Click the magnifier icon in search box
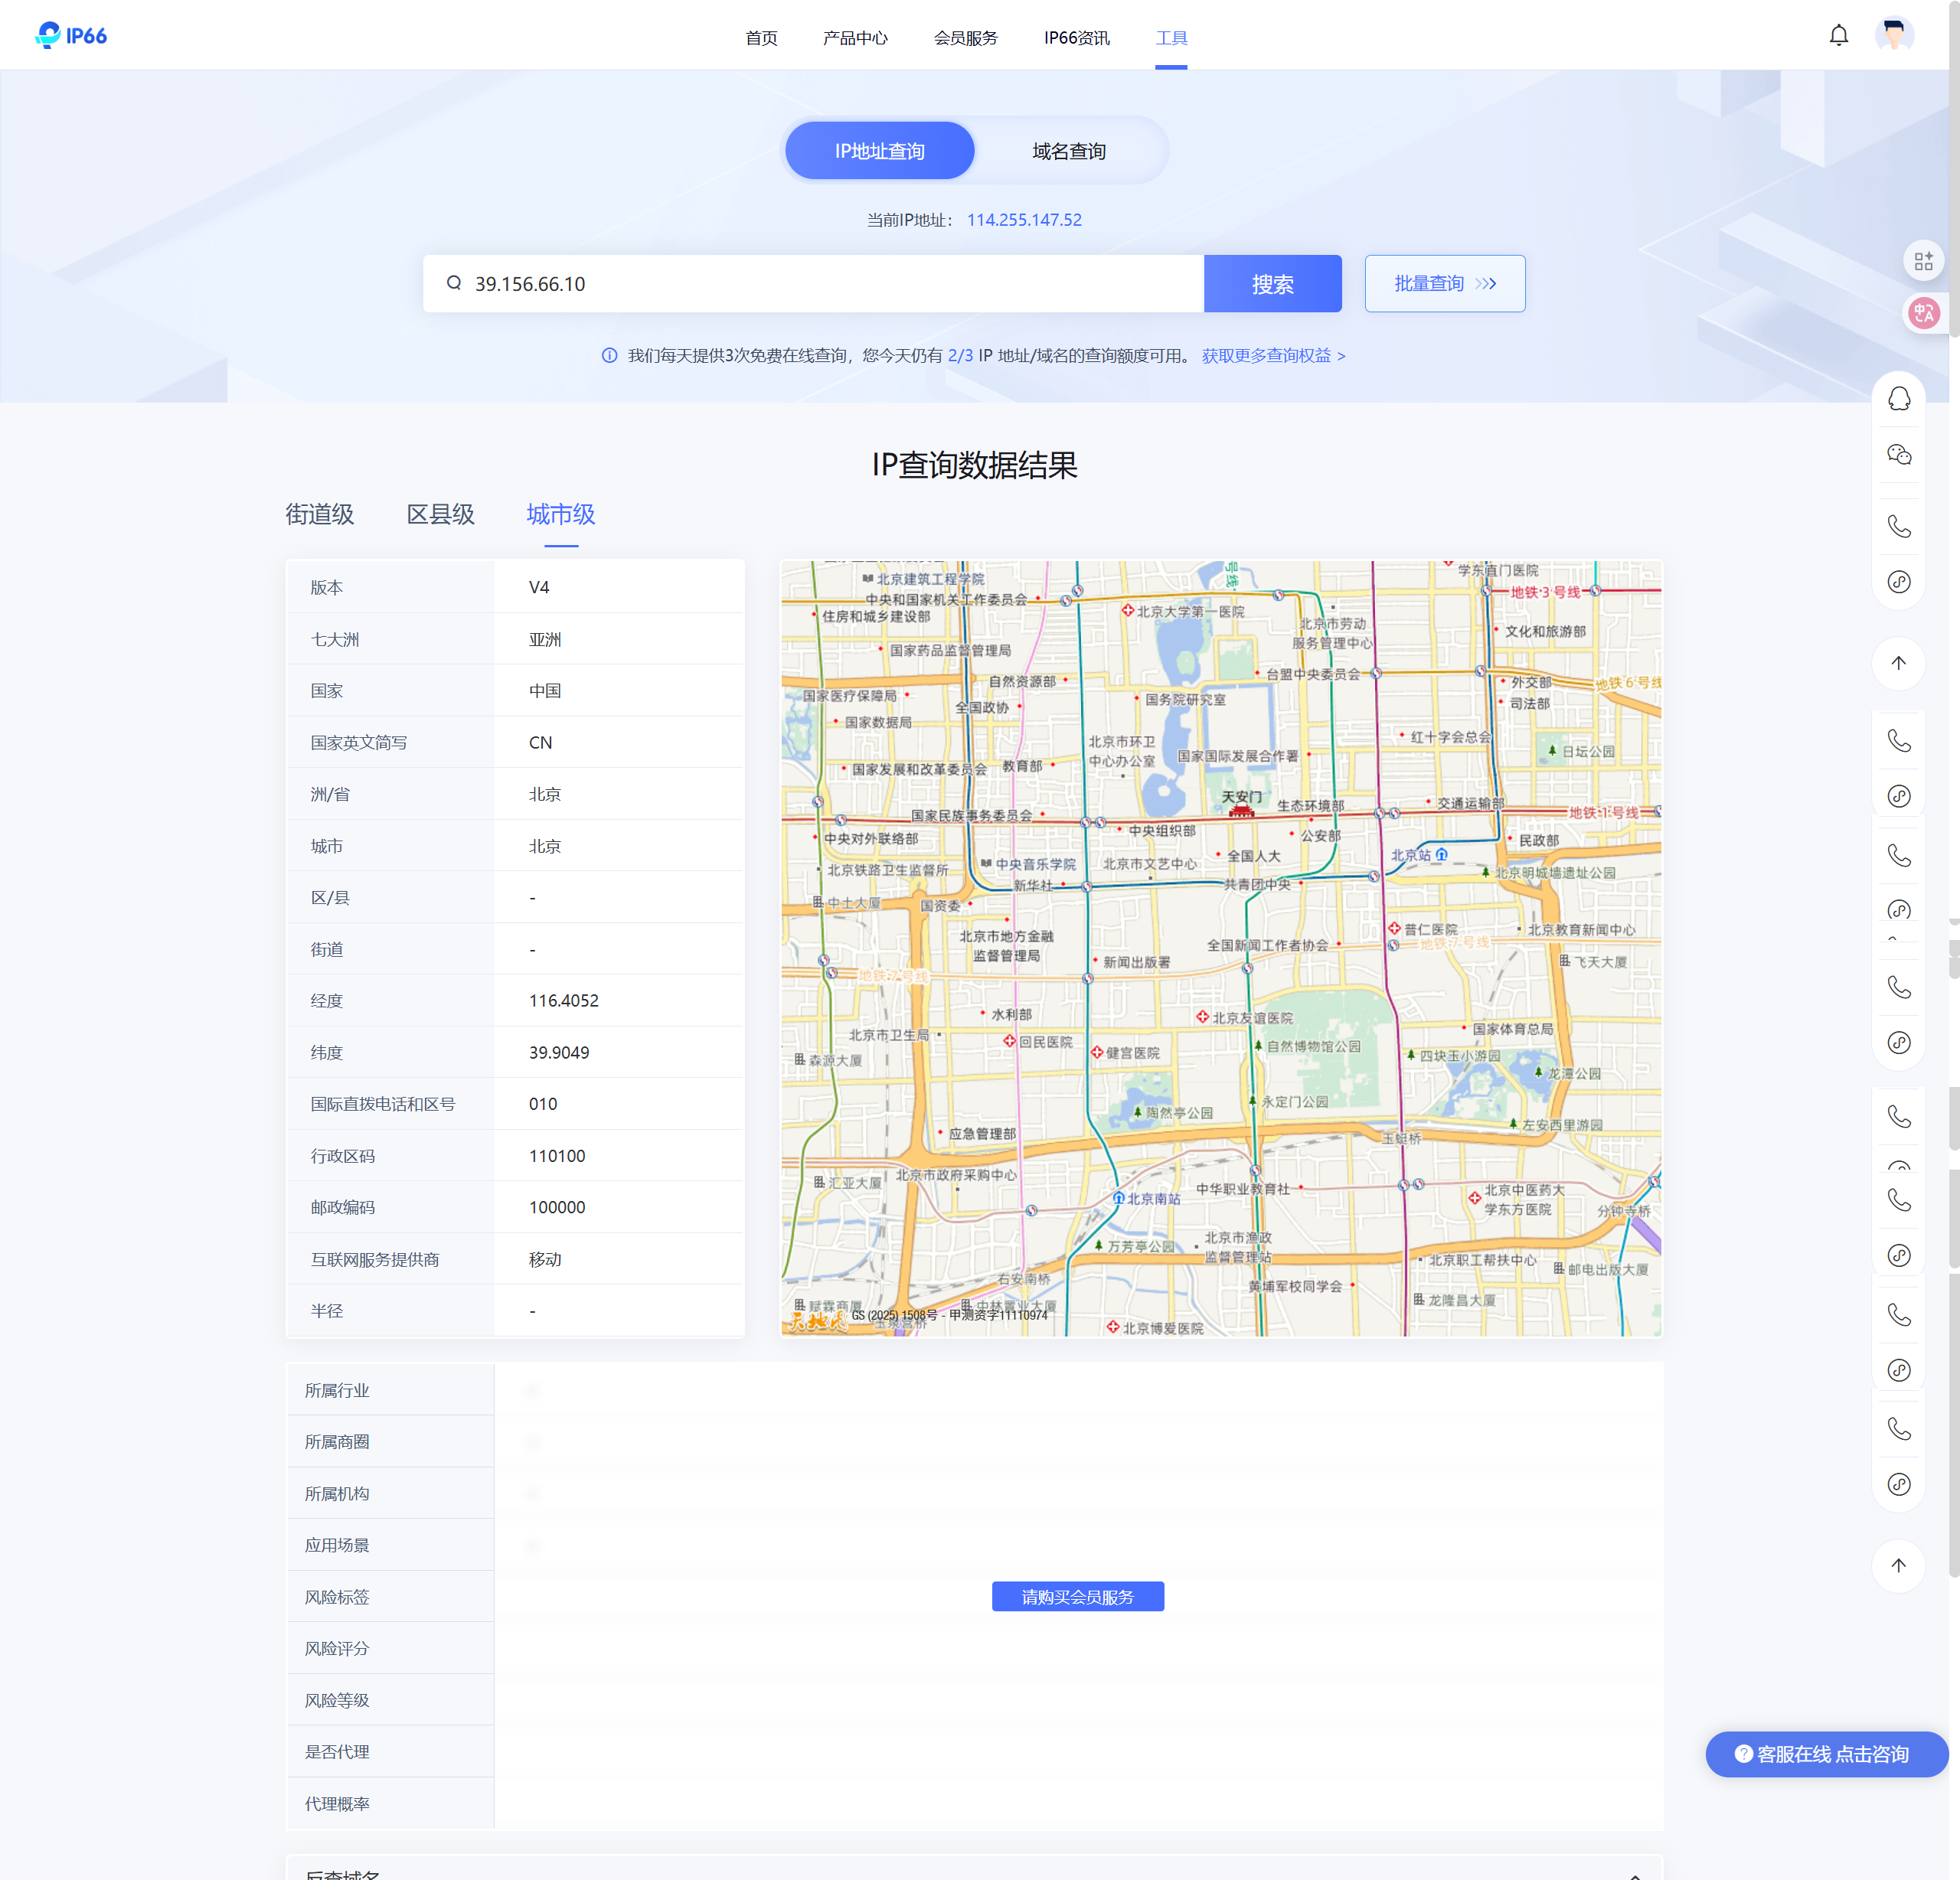1960x1880 pixels. point(454,283)
